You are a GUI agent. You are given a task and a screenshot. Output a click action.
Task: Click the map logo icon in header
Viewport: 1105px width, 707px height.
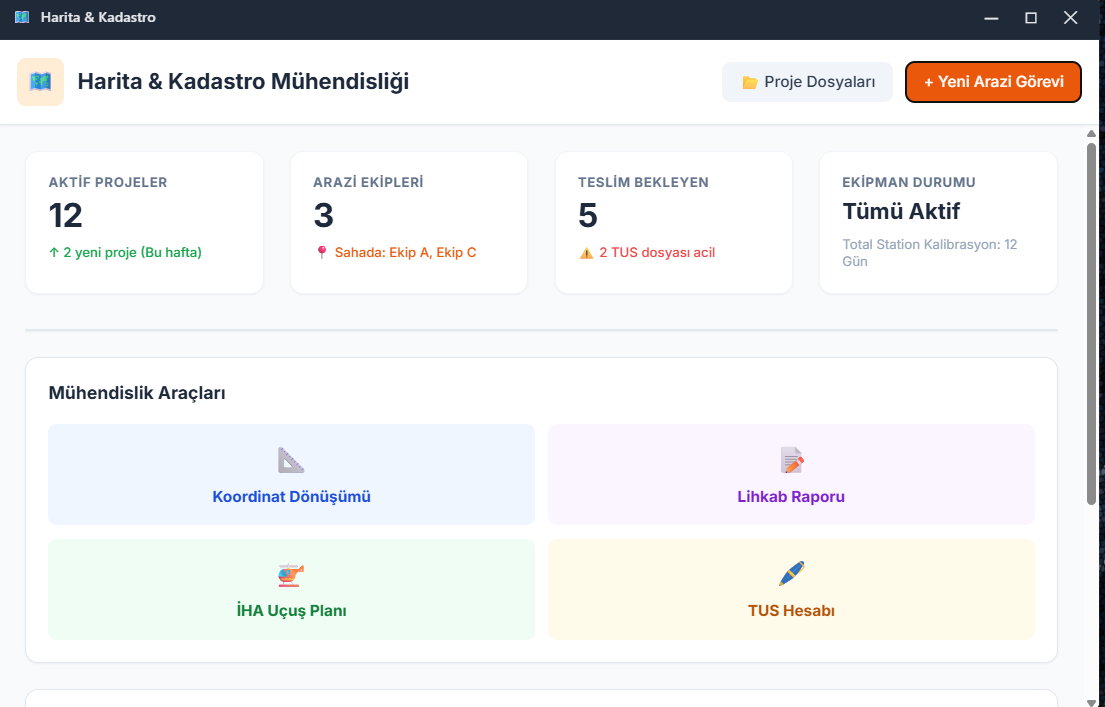point(41,82)
